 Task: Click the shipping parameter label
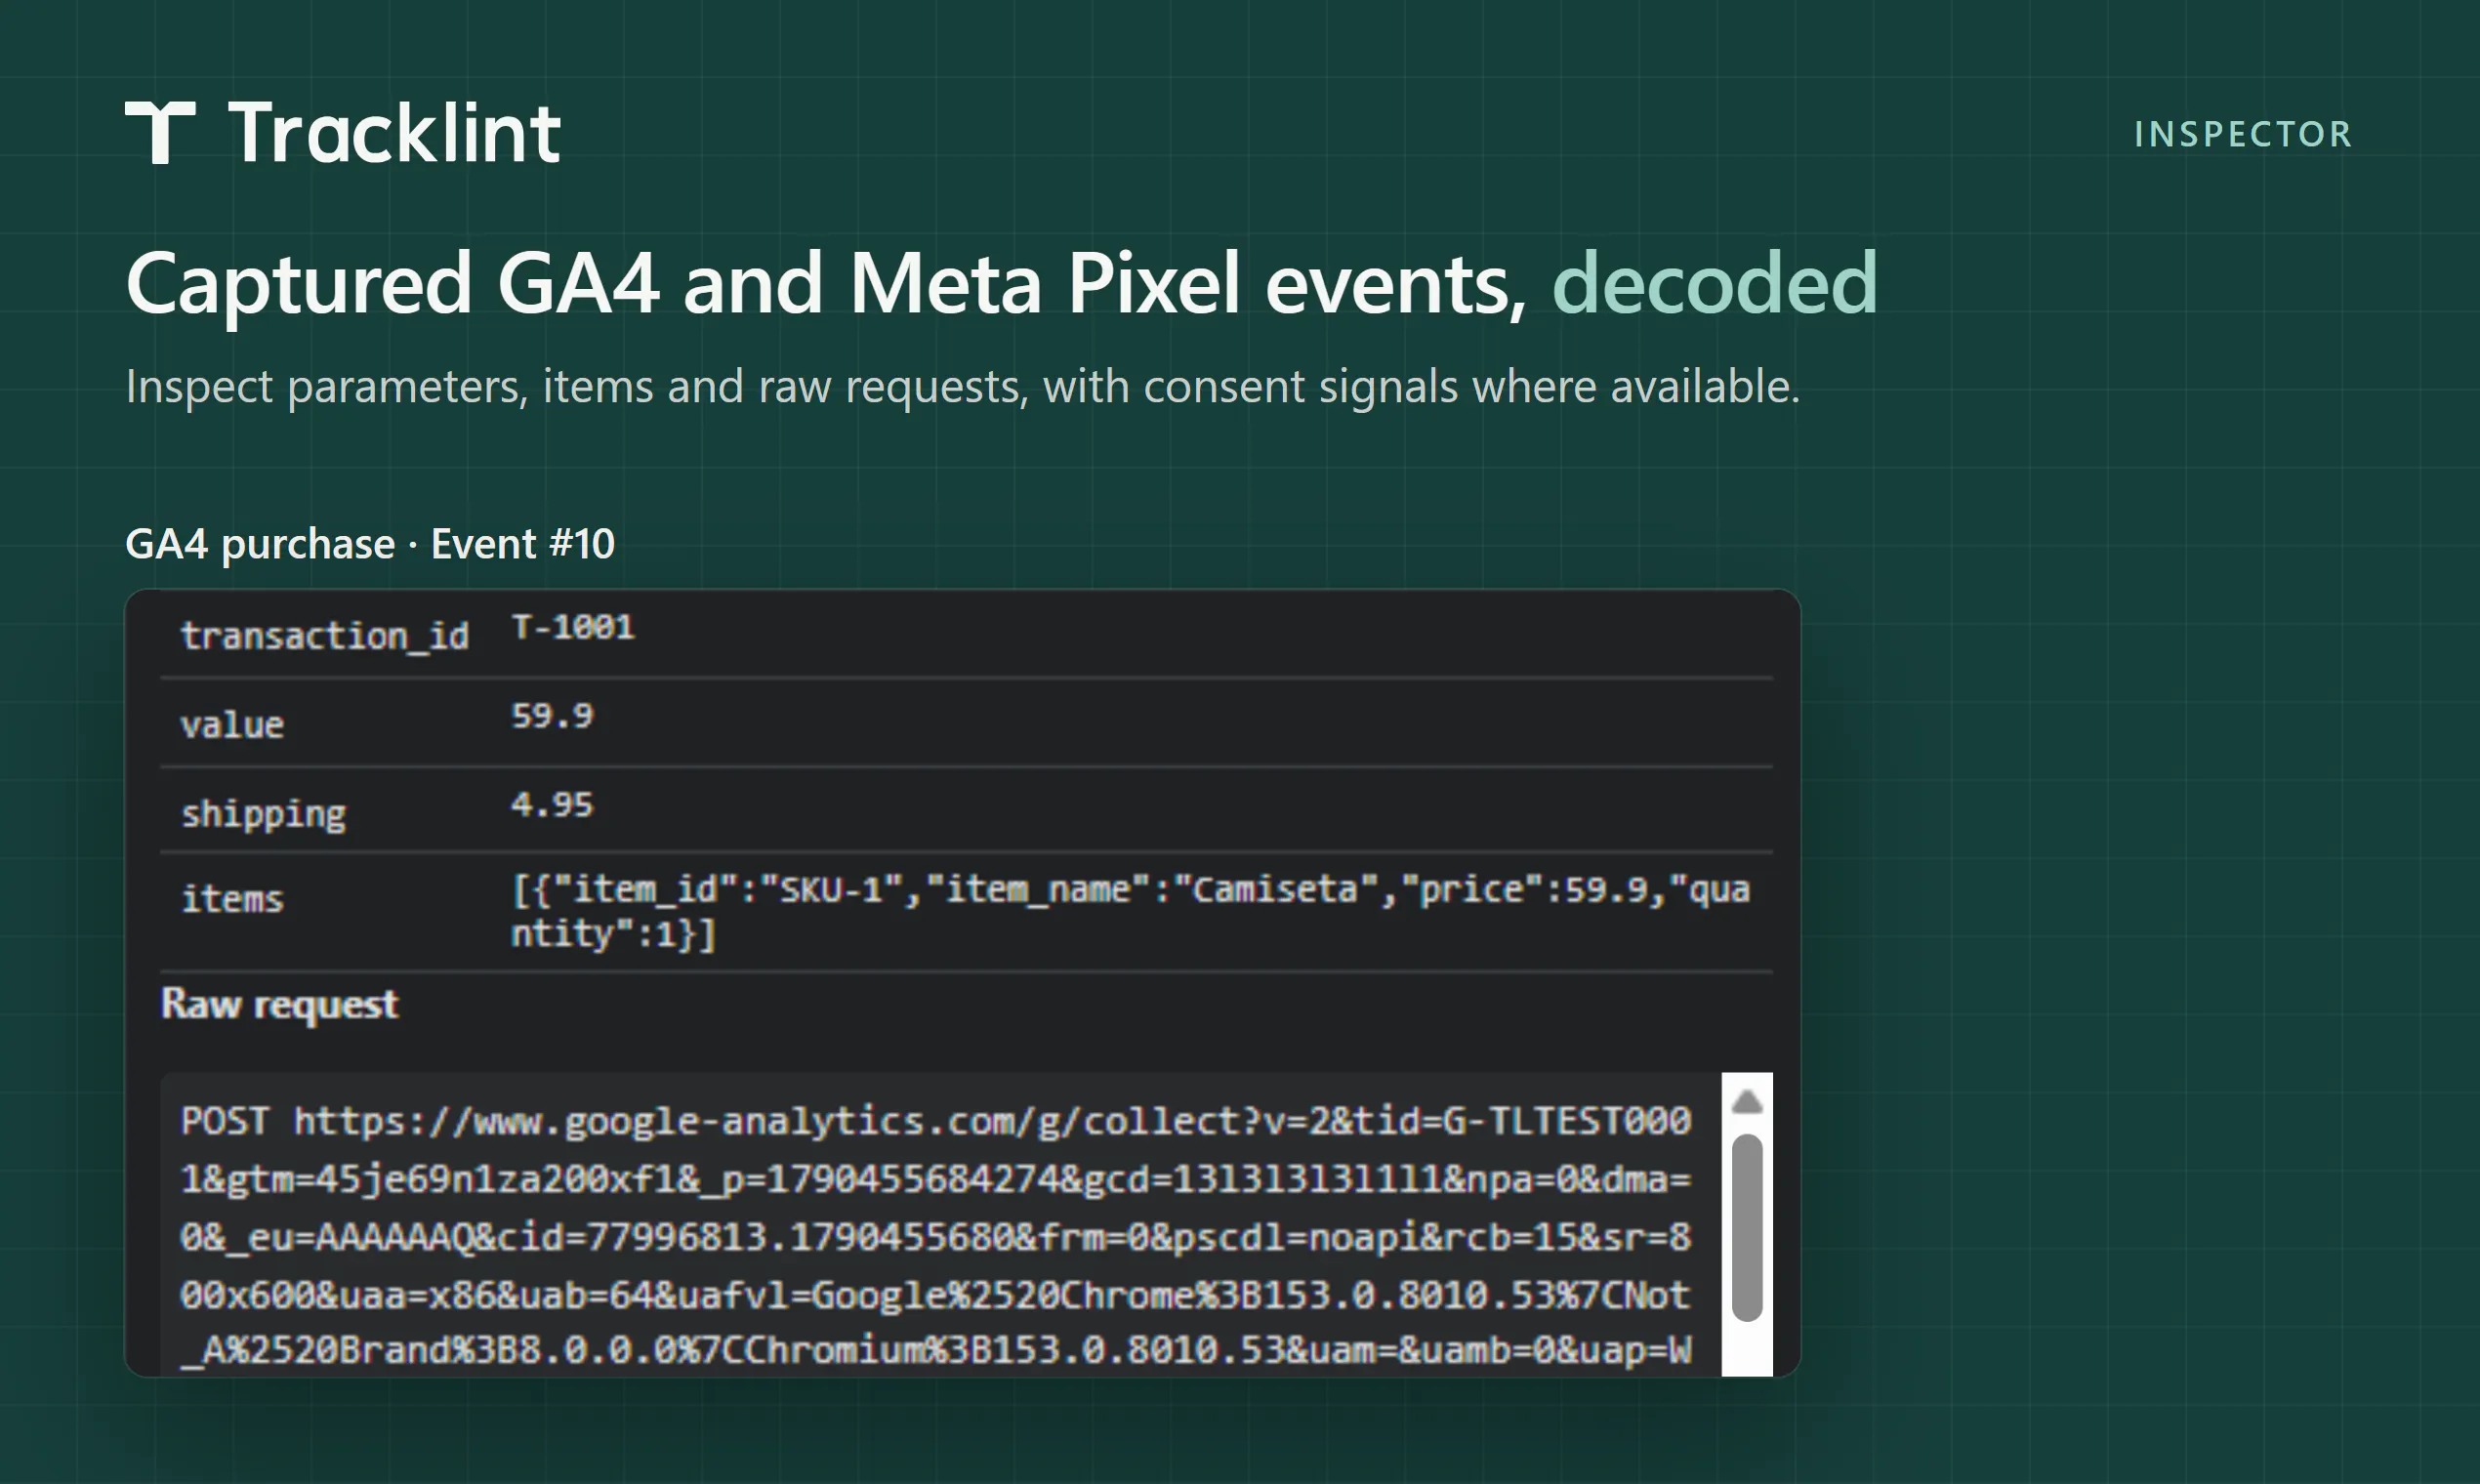[x=263, y=814]
